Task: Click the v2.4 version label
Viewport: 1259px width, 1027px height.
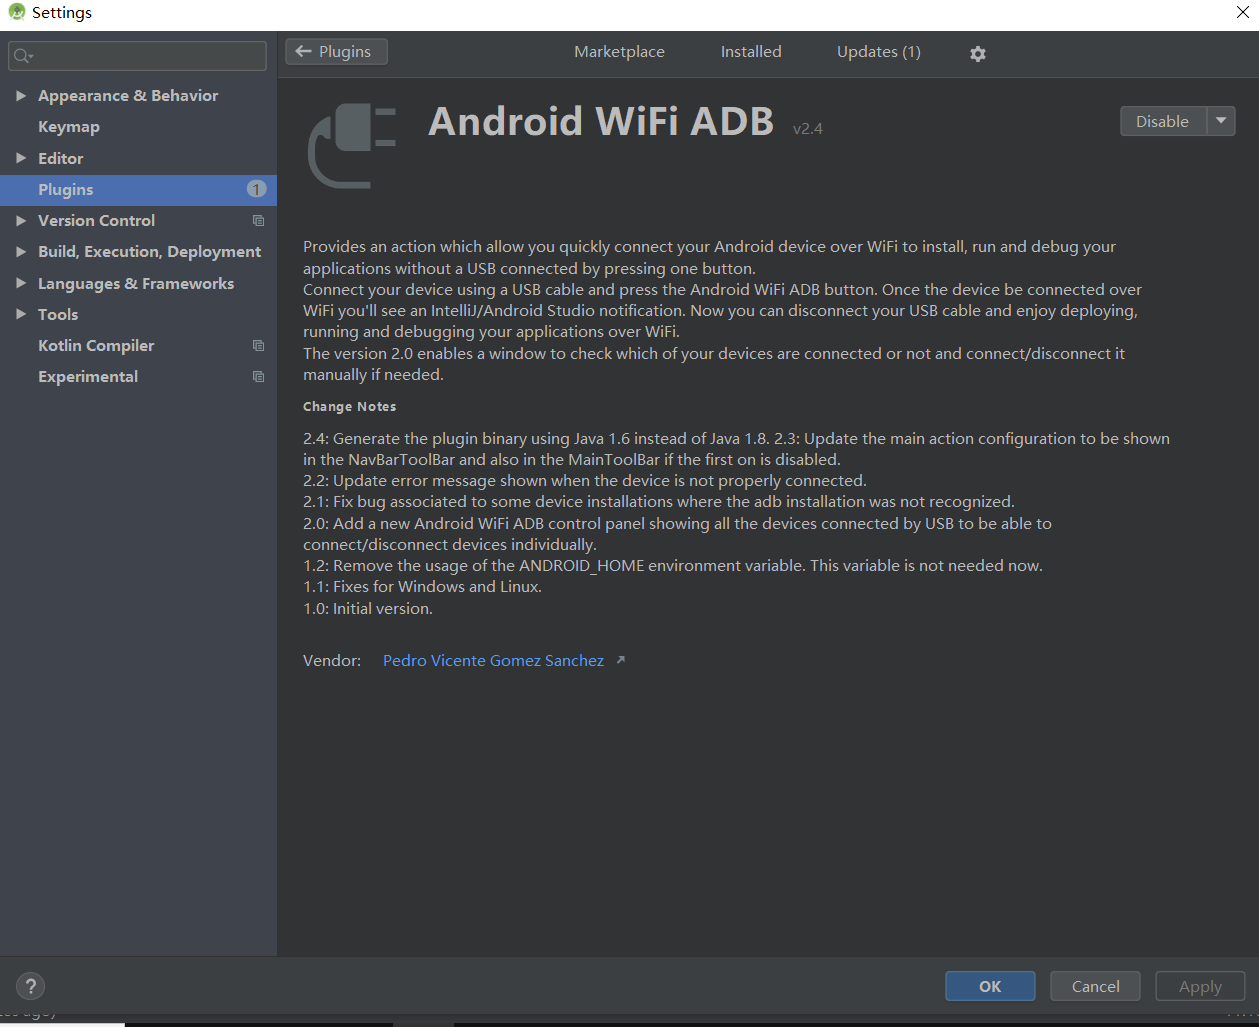Action: pos(808,129)
